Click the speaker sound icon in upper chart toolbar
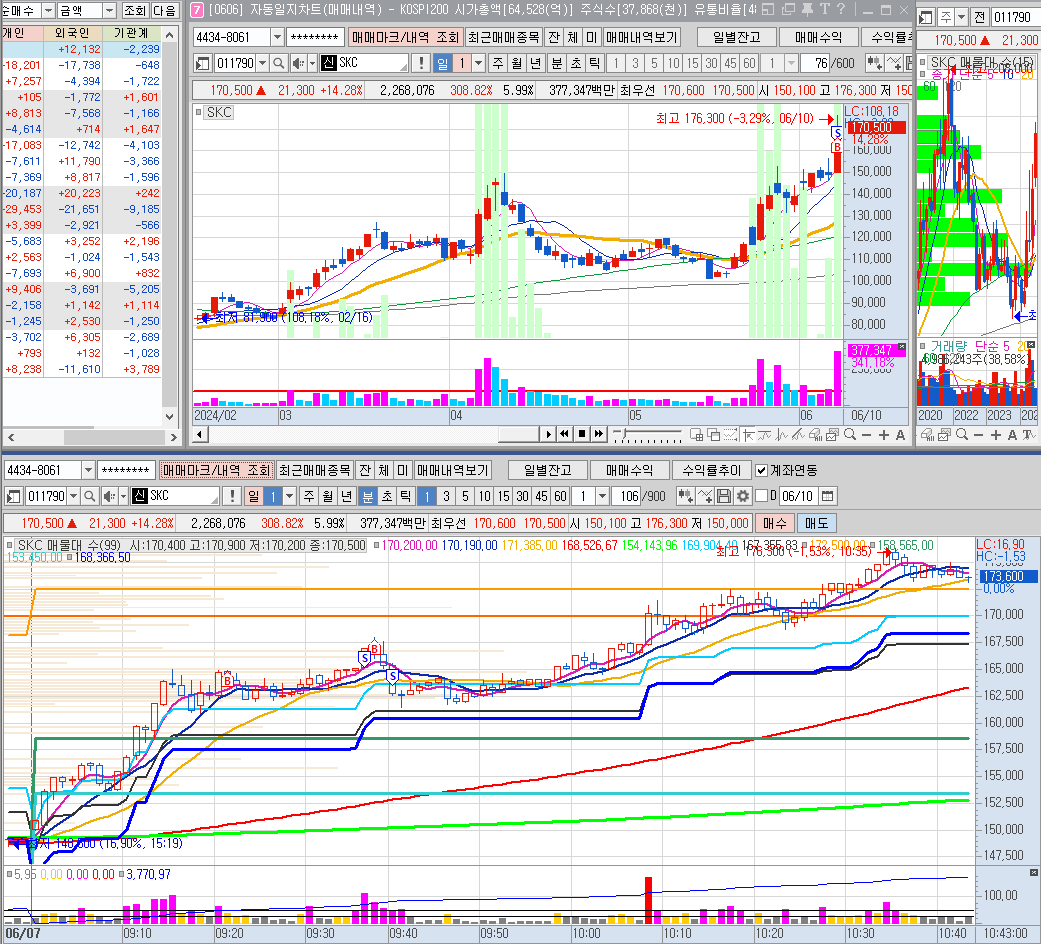1041x944 pixels. pos(298,63)
